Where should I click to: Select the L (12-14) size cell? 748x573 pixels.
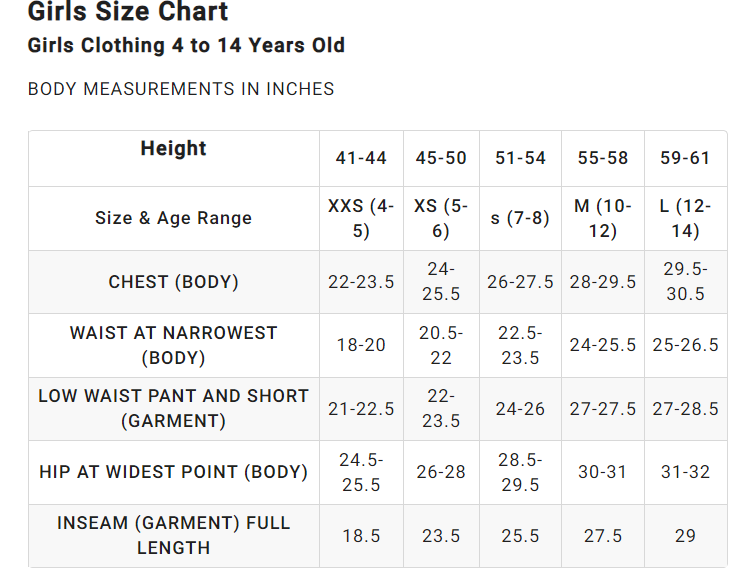(686, 218)
